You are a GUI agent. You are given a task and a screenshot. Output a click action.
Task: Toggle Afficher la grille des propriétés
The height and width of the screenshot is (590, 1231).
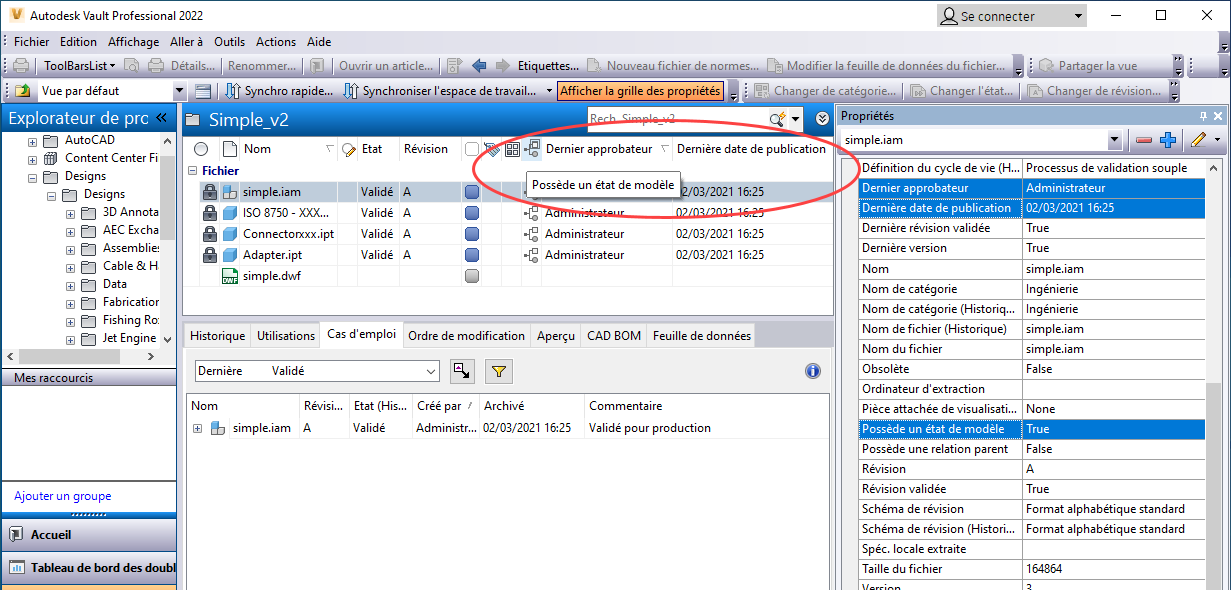[640, 91]
